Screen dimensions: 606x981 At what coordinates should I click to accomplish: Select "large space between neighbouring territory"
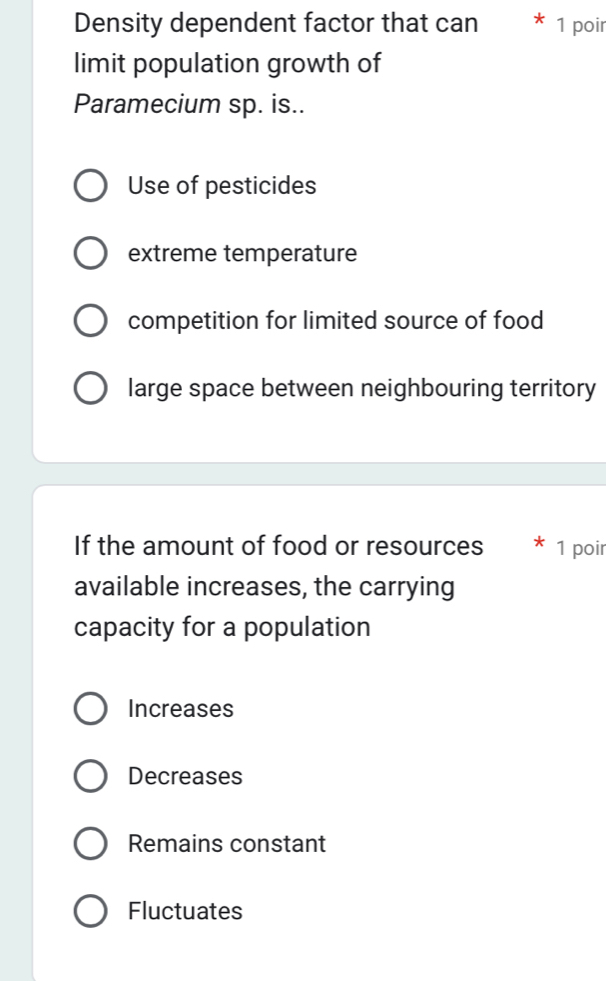pyautogui.click(x=90, y=388)
